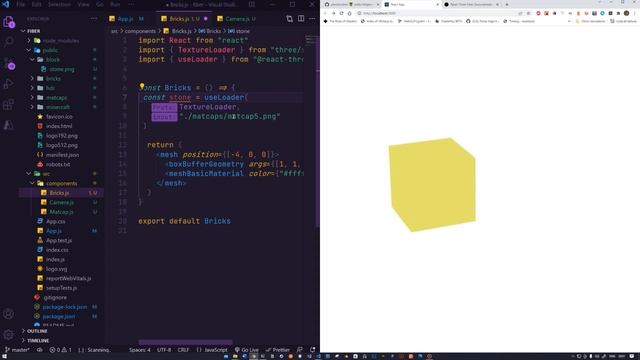This screenshot has width=640, height=360.
Task: Click the browser forward arrow
Action: [333, 13]
